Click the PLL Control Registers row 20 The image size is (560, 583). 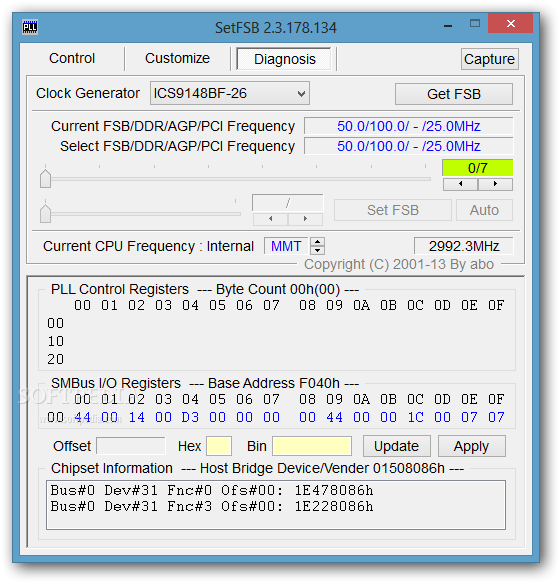tap(55, 359)
